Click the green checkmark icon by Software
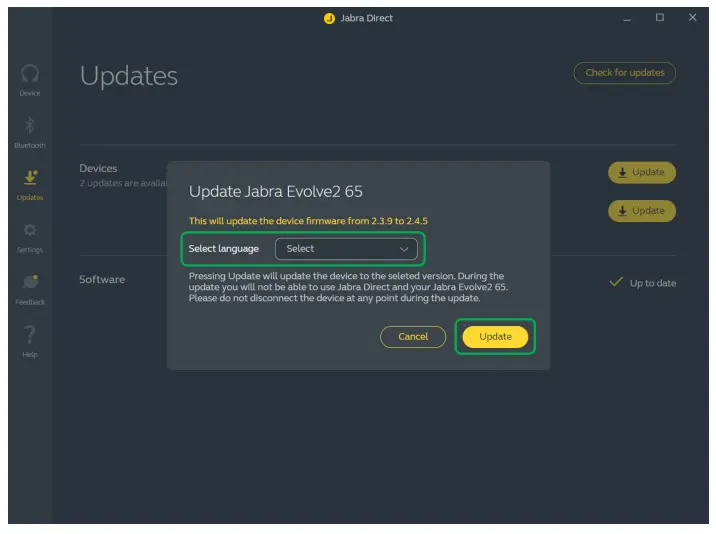Screen dimensions: 716x534 point(616,281)
